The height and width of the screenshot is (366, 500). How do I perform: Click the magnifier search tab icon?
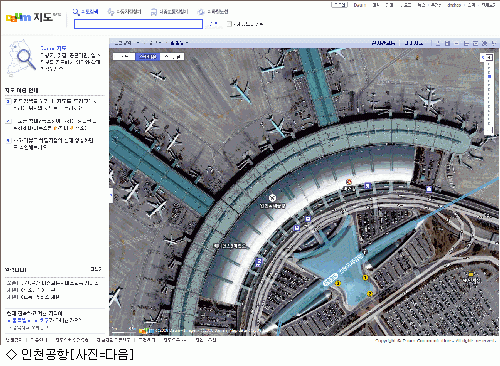76,12
